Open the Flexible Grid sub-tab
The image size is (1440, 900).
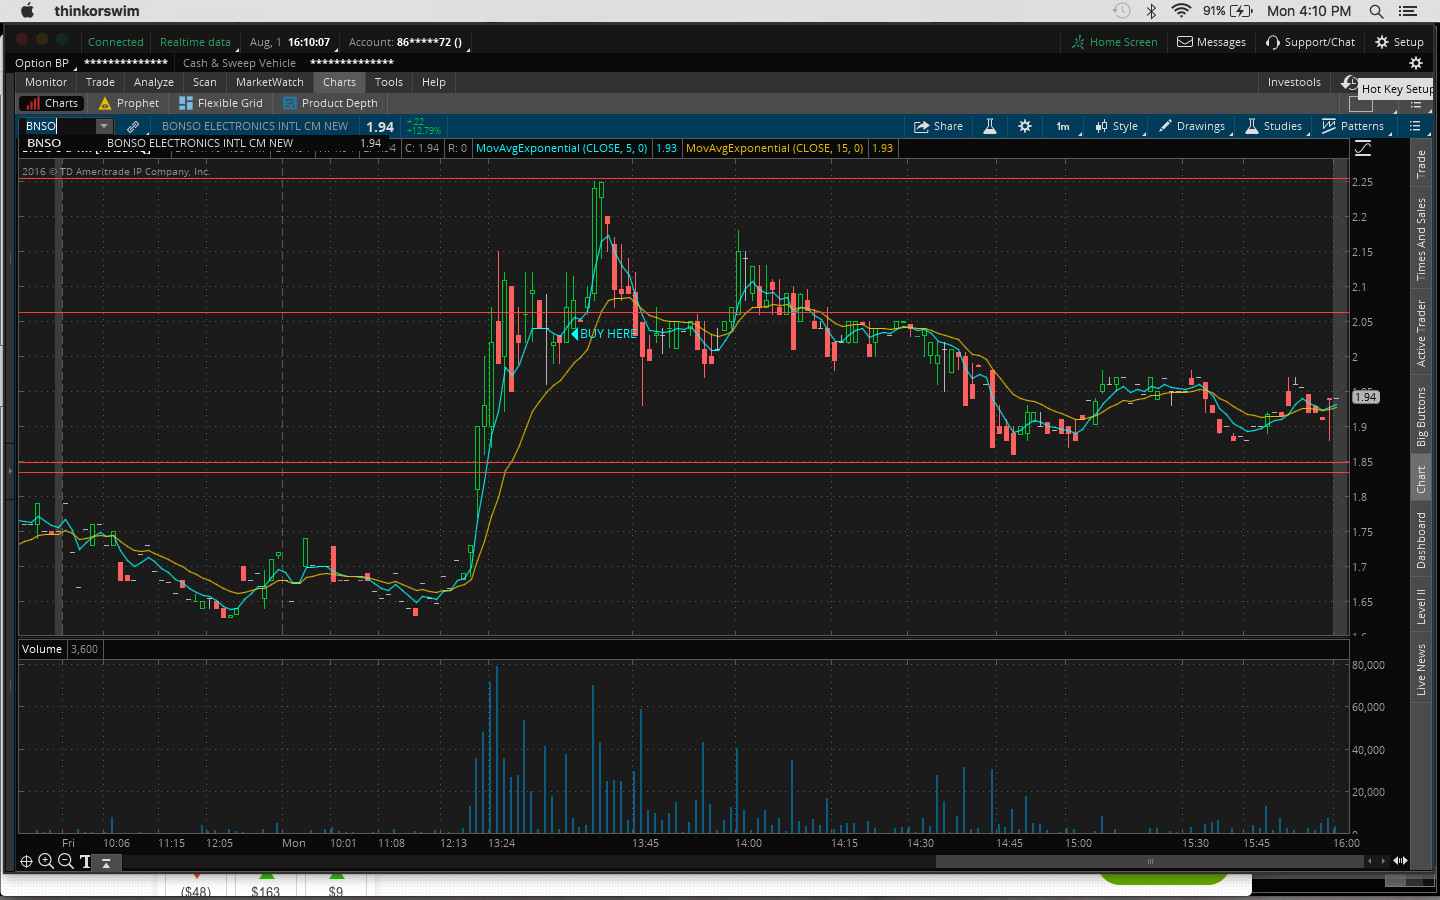pyautogui.click(x=221, y=103)
